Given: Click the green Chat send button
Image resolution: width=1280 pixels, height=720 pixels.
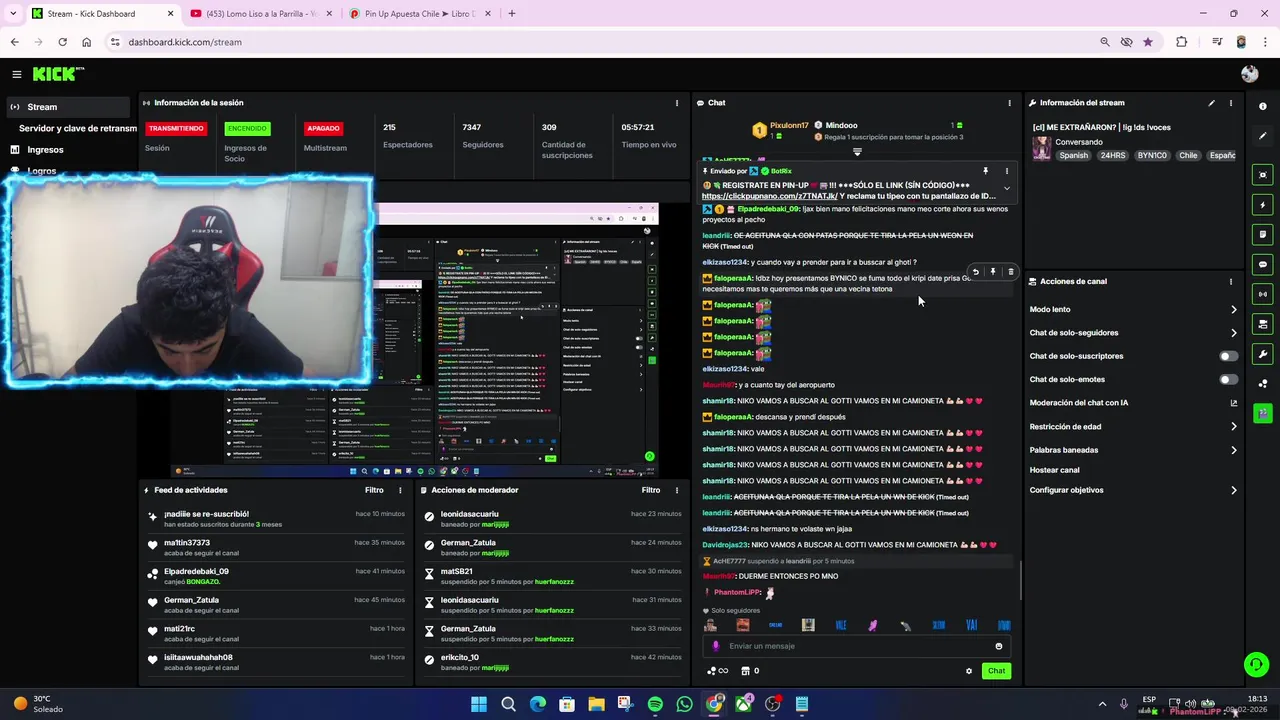Looking at the screenshot, I should [996, 671].
